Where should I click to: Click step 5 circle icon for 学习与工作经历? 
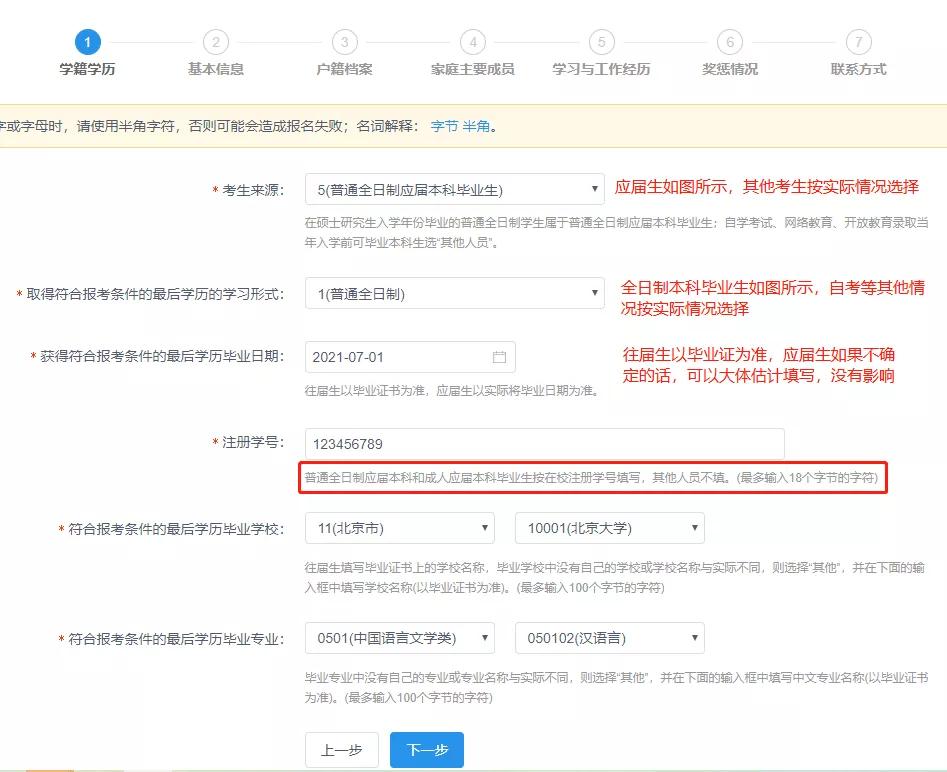(x=601, y=42)
